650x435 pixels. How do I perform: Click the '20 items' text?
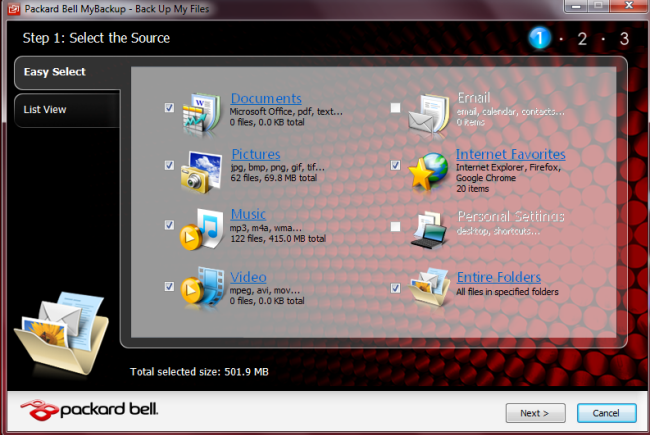[x=473, y=189]
